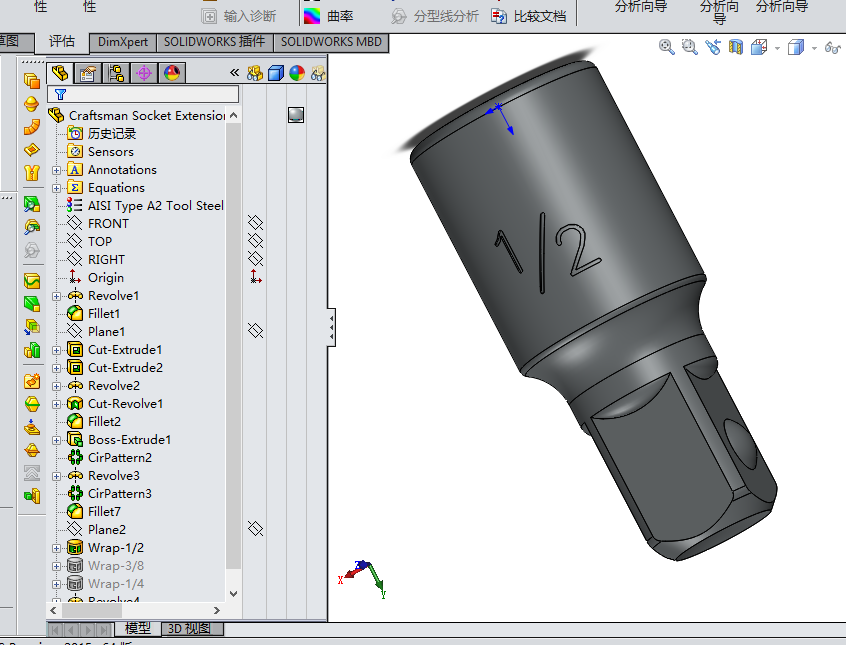Click the tree horizontal scrollbar right arrow
The width and height of the screenshot is (846, 645).
tap(216, 610)
